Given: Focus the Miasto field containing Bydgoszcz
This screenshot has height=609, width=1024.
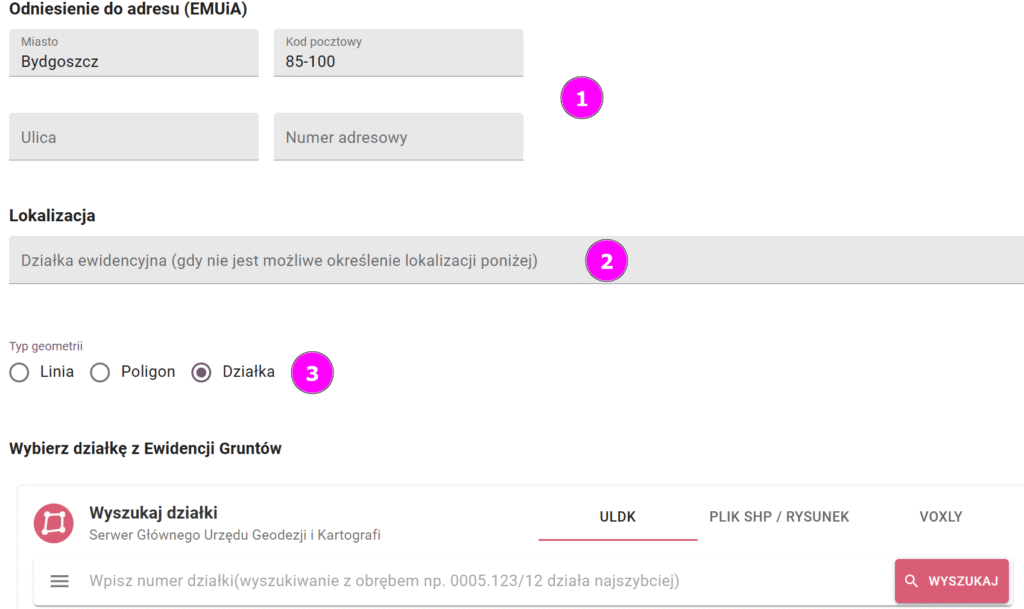Looking at the screenshot, I should 134,53.
